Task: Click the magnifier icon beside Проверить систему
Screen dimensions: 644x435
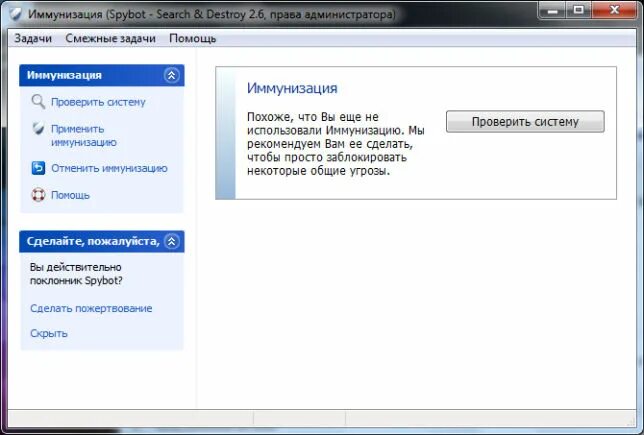Action: pos(38,101)
